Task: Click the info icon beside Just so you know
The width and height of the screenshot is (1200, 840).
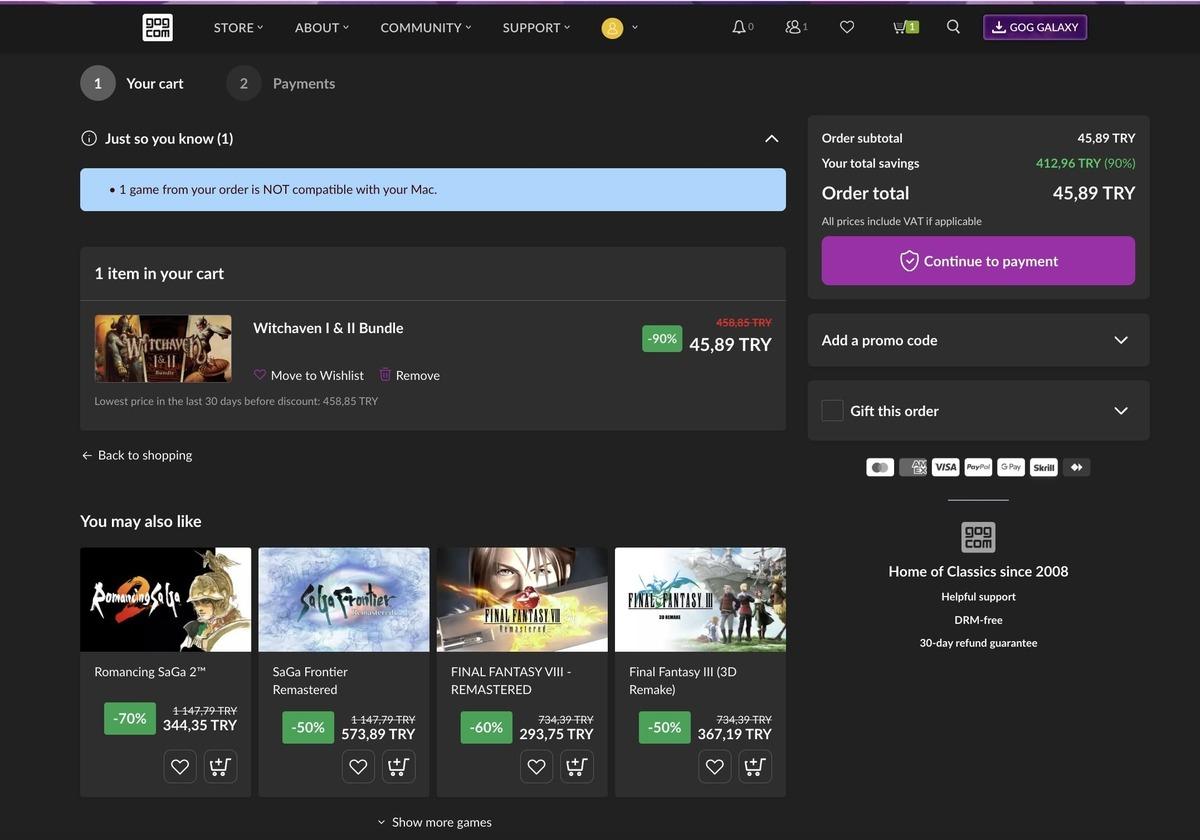Action: coord(89,138)
